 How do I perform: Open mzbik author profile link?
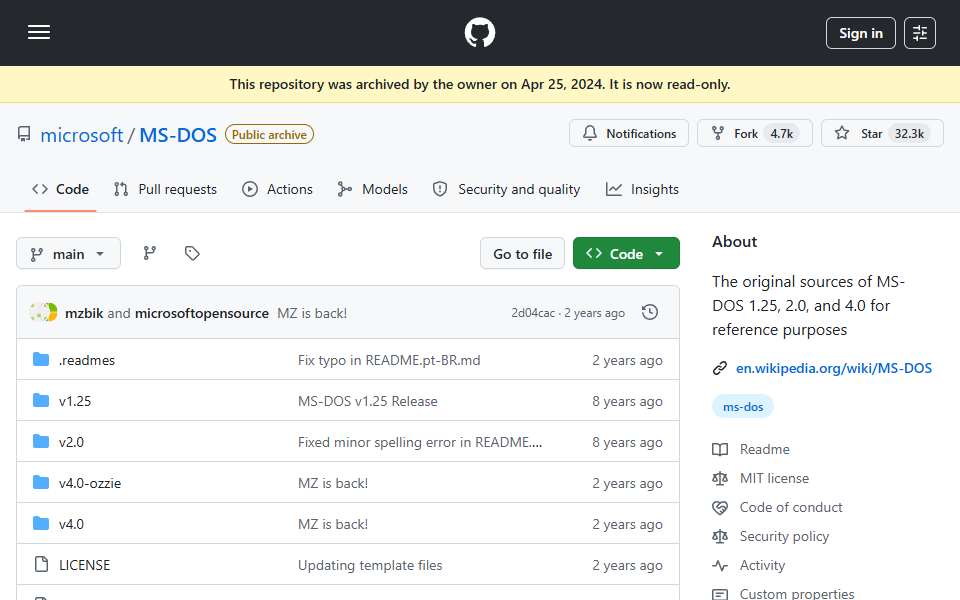click(84, 313)
